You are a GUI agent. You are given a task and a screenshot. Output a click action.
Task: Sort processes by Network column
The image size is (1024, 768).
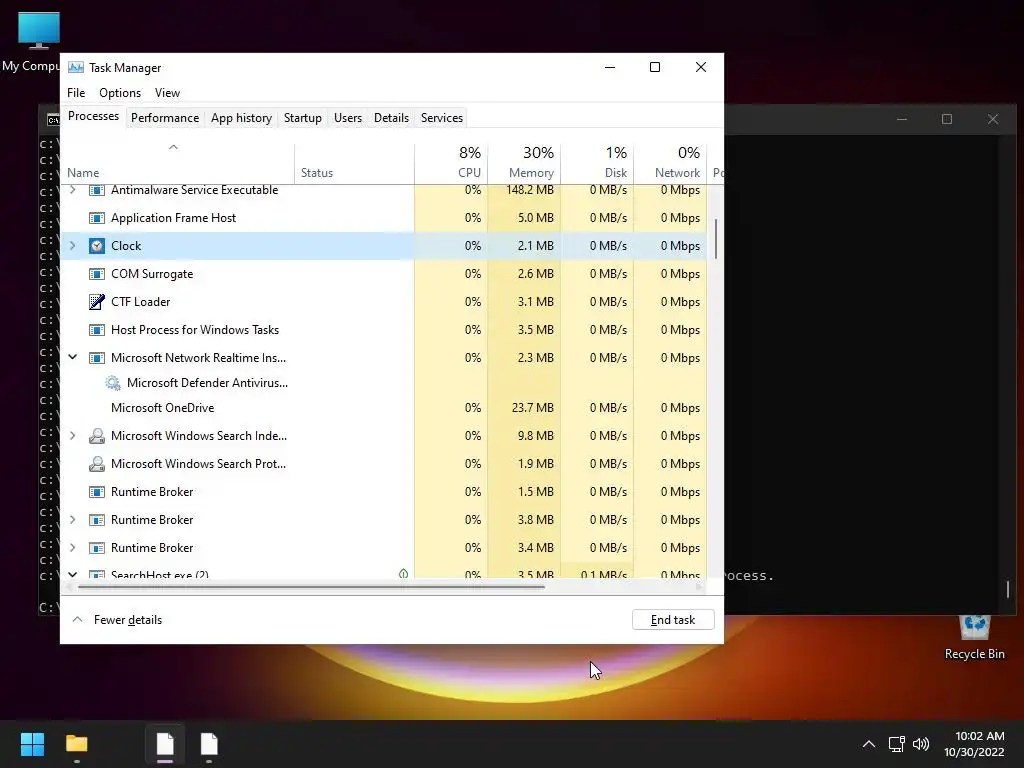(670, 164)
